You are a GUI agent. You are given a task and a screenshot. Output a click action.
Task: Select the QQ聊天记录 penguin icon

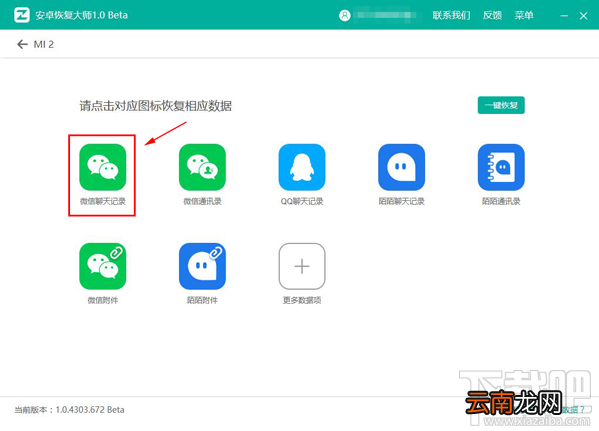pyautogui.click(x=302, y=167)
